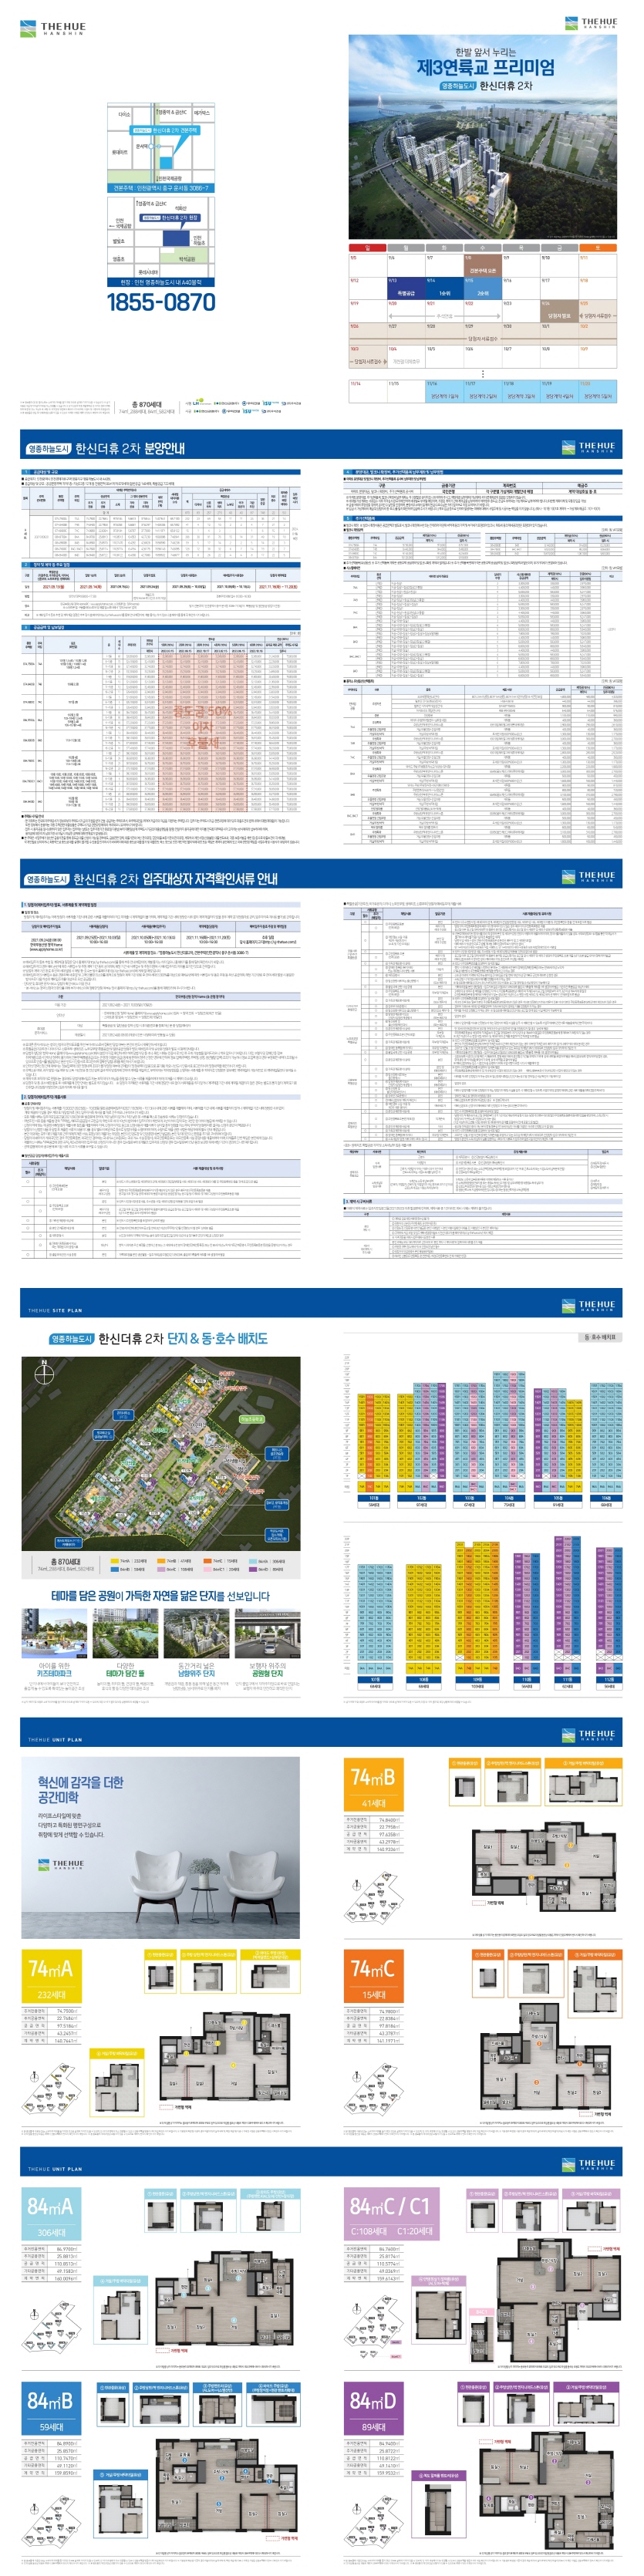Select the yellow '74㎡B' unit type box
Screen dimensions: 644x2576
coord(373,1785)
